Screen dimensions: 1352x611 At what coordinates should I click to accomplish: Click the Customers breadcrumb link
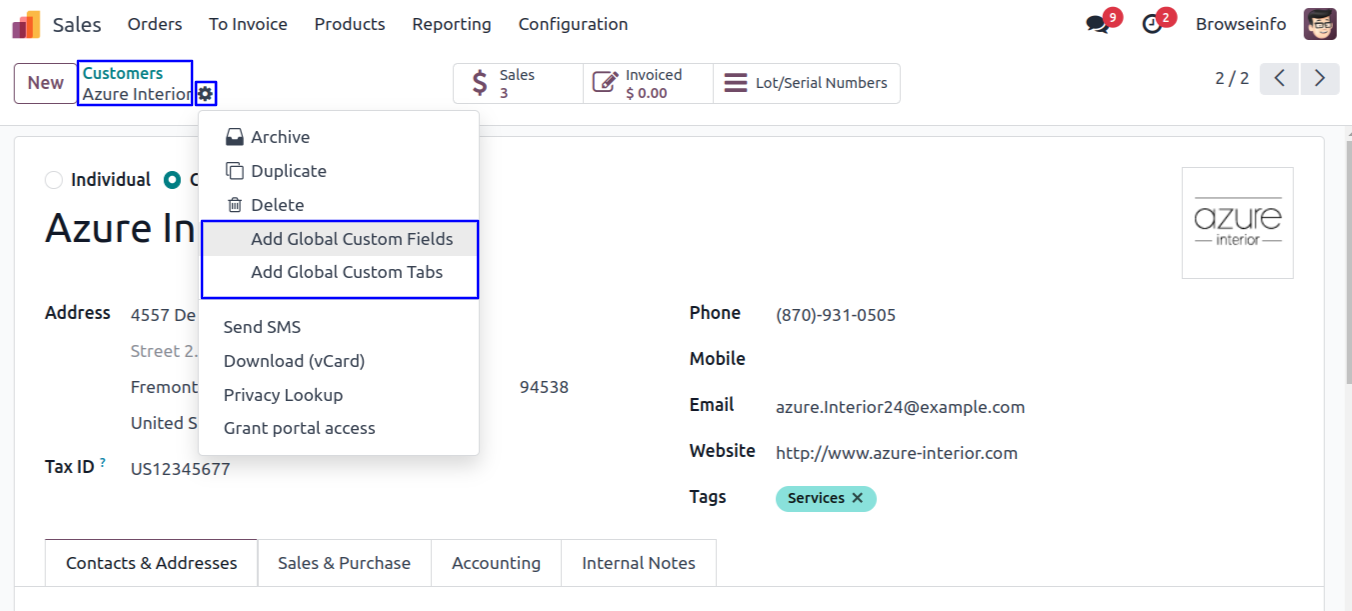(122, 73)
